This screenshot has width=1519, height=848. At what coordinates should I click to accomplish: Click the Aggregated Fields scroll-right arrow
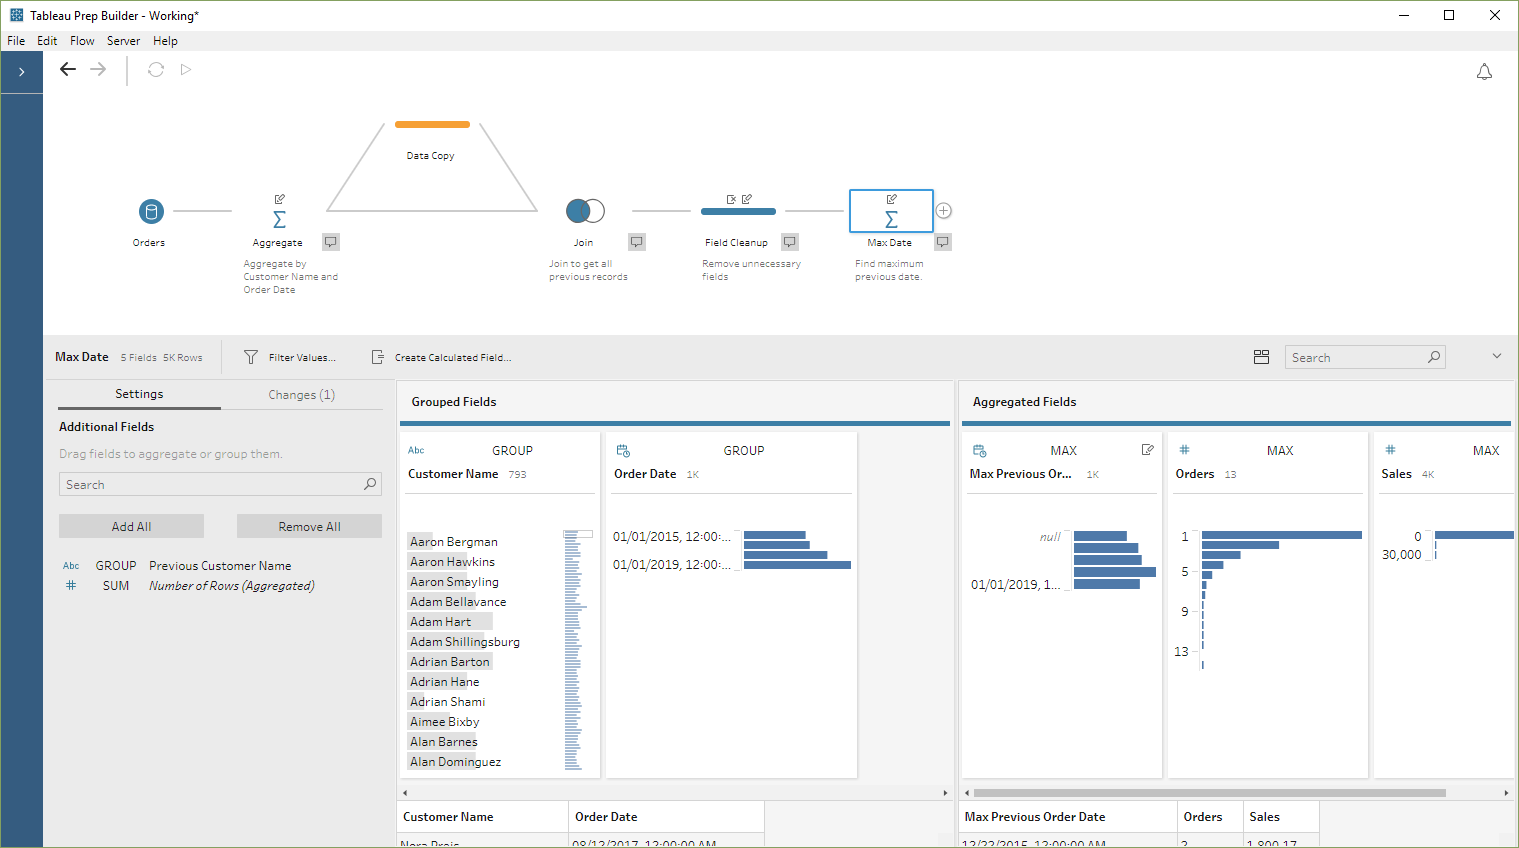pyautogui.click(x=1506, y=793)
